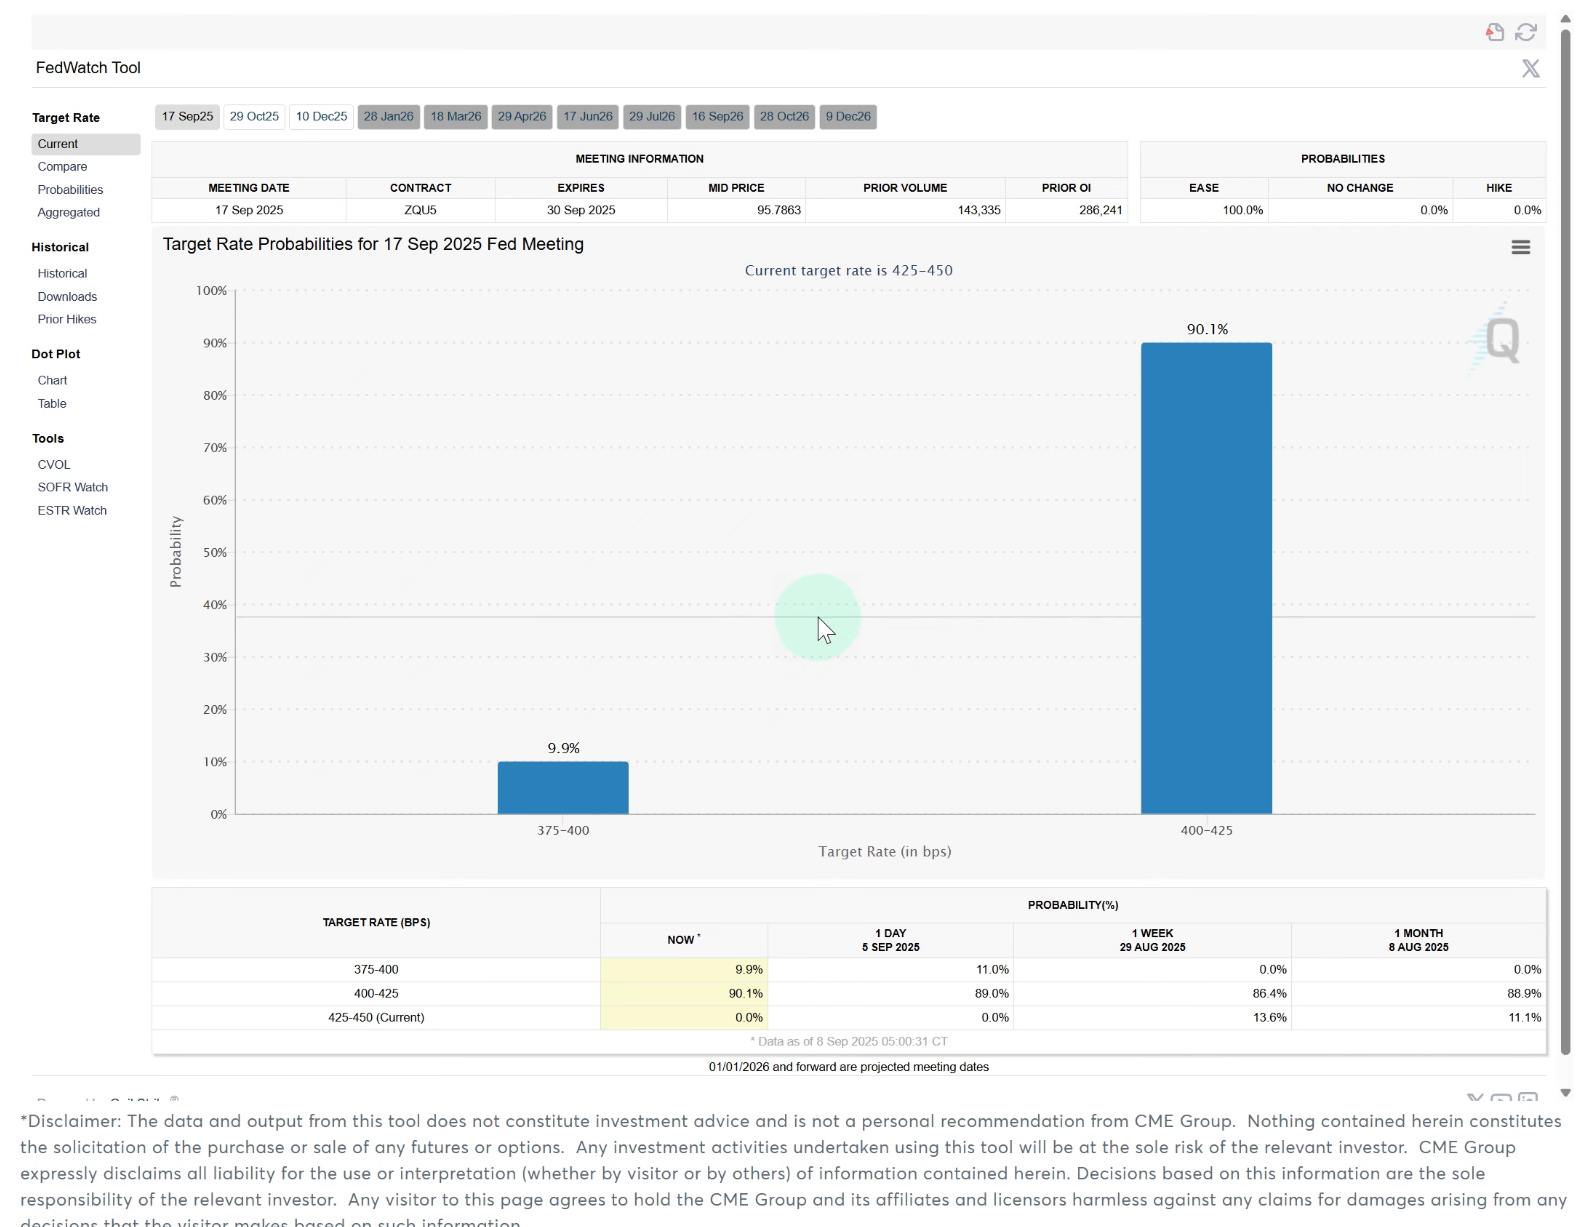This screenshot has width=1582, height=1227.
Task: Choose the 9 Dec26 meeting tab
Action: coord(847,117)
